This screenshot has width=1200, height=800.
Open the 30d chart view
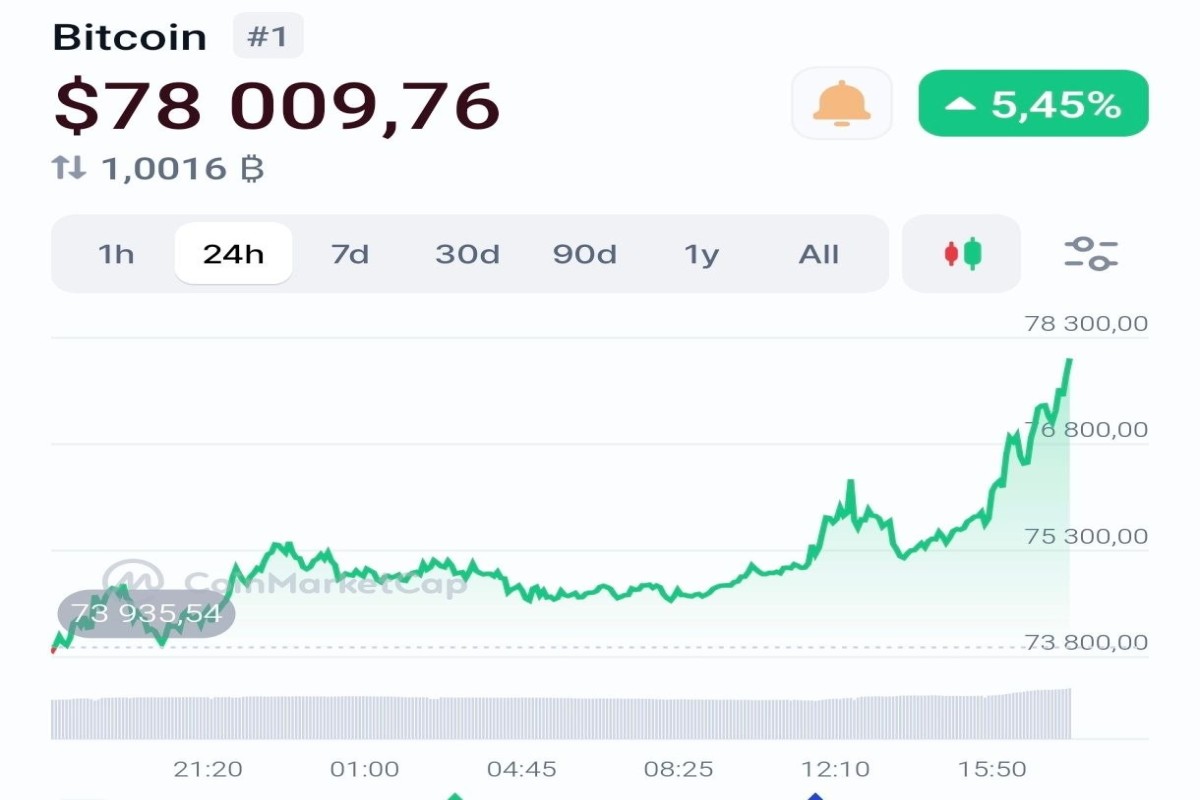click(x=466, y=253)
